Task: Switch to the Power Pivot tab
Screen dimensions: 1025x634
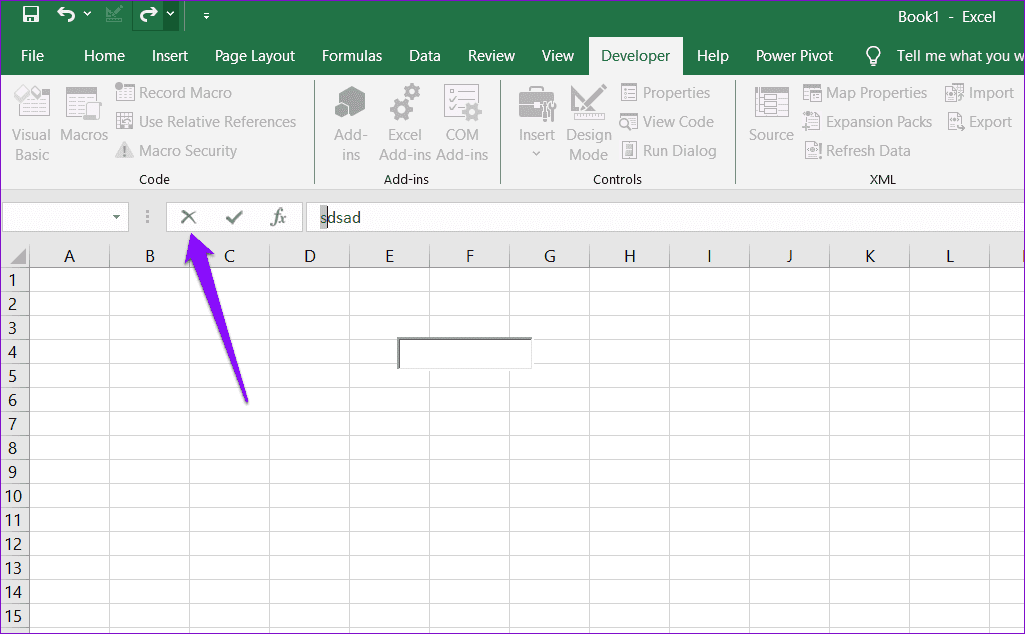Action: (x=793, y=55)
